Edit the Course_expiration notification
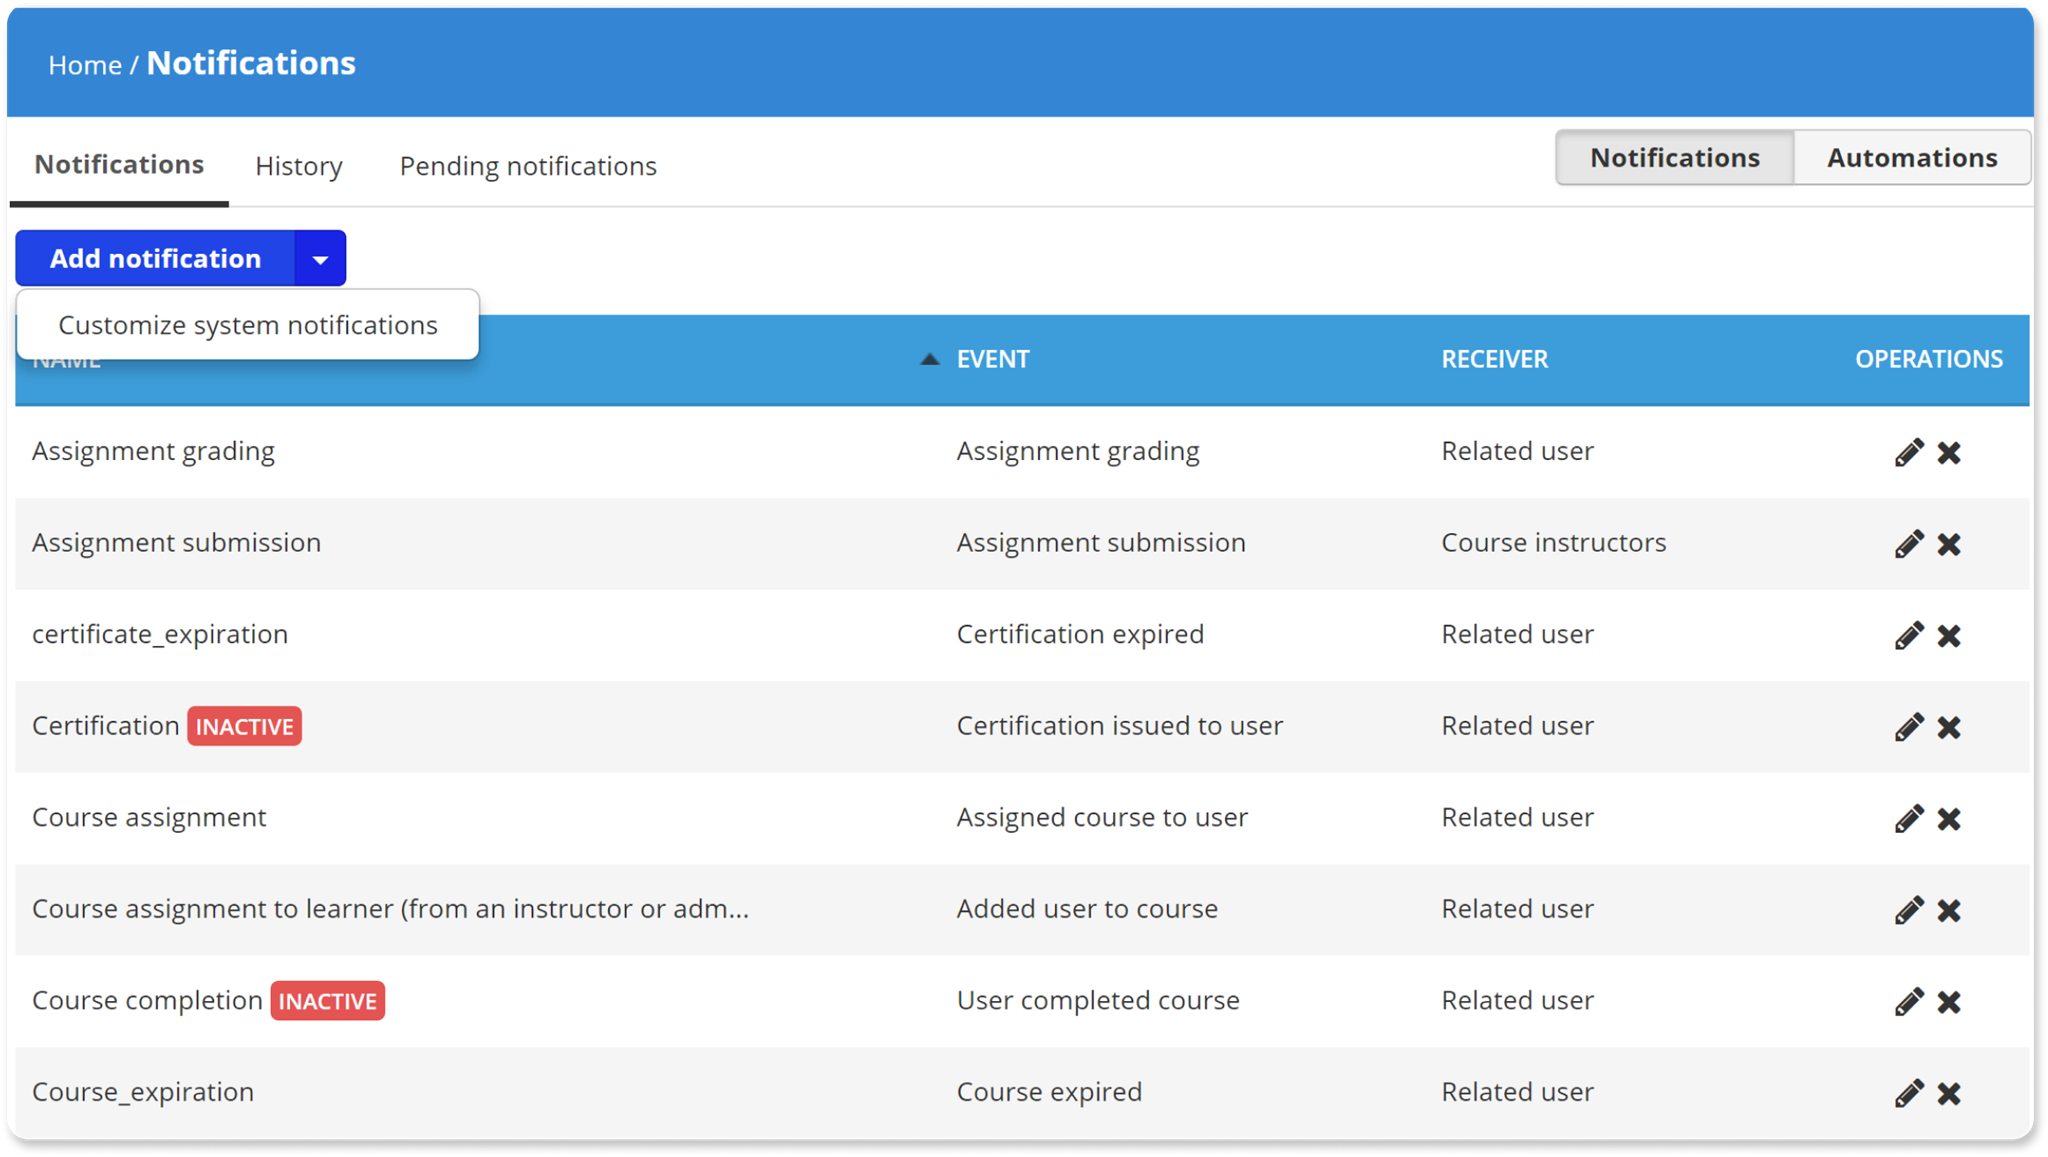 (x=1908, y=1092)
